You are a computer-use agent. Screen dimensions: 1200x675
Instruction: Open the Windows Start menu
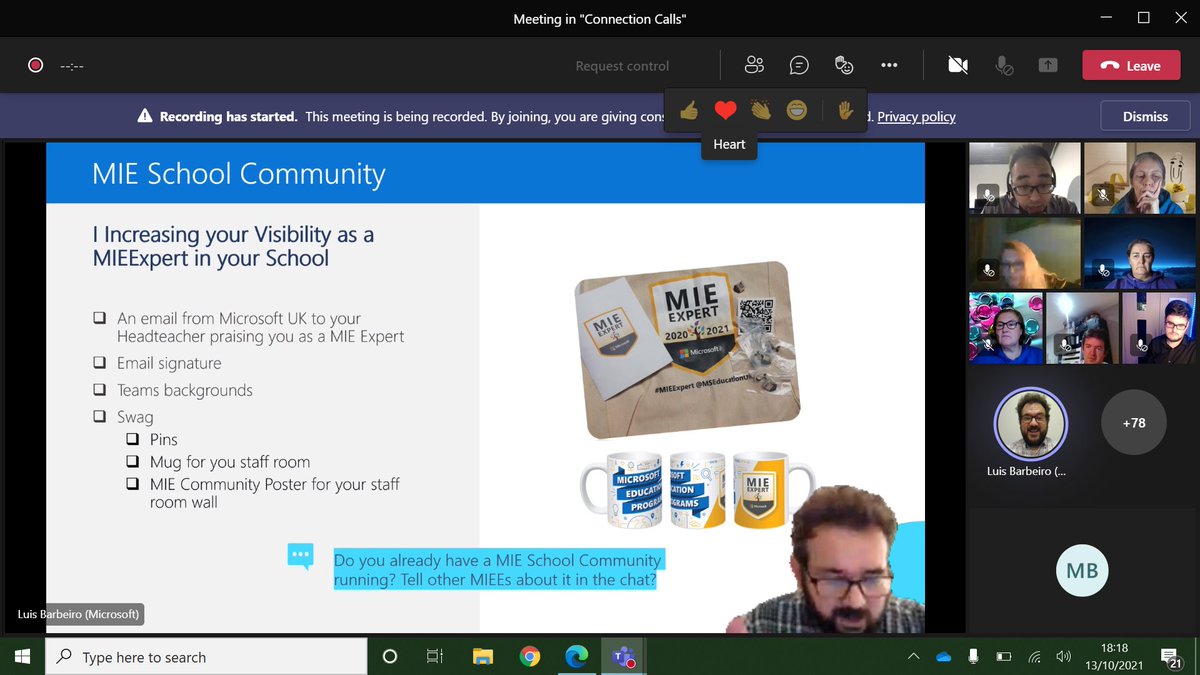pyautogui.click(x=23, y=657)
